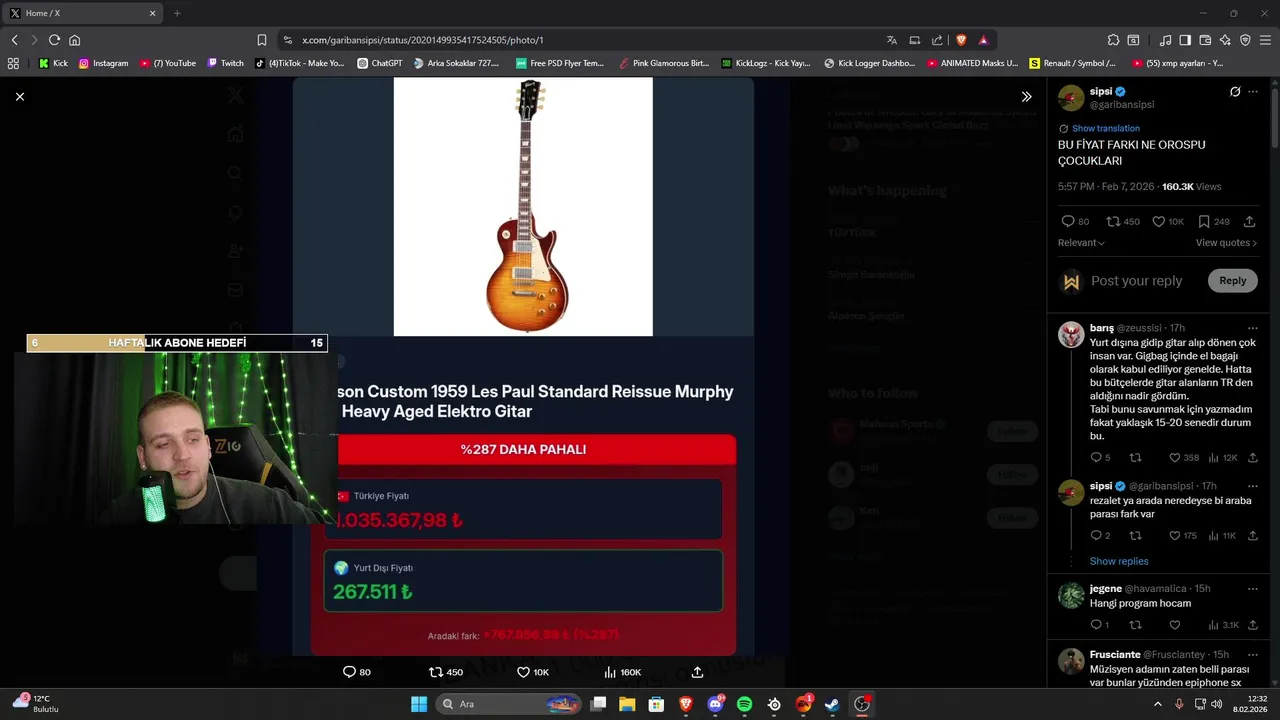
Task: Click the Post your reply field
Action: click(x=1137, y=281)
